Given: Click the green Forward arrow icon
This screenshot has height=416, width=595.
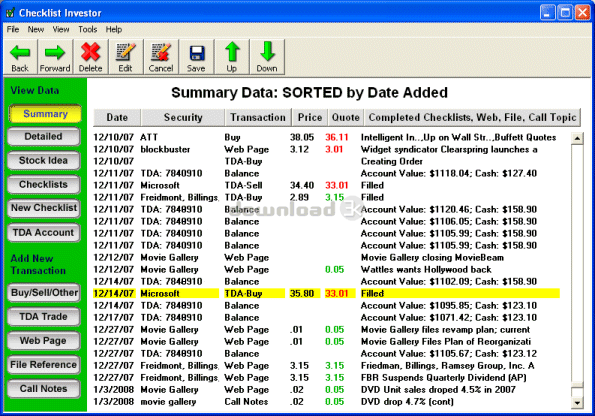Looking at the screenshot, I should coord(55,52).
